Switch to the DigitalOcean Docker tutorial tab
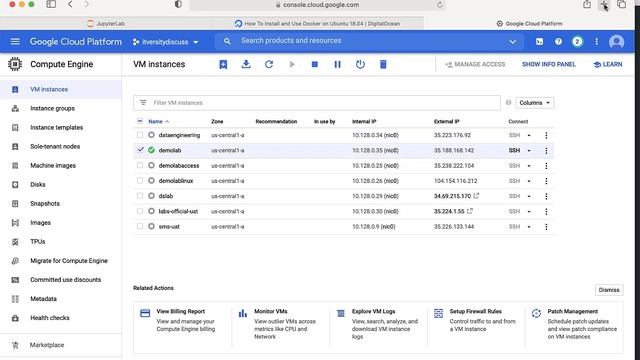 pyautogui.click(x=318, y=24)
